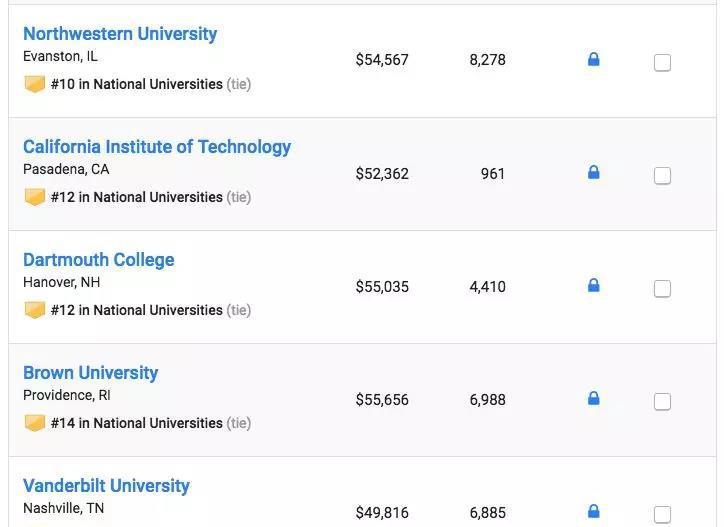Click Brown University's $55,656 tuition value
Image resolution: width=724 pixels, height=527 pixels.
tap(382, 400)
